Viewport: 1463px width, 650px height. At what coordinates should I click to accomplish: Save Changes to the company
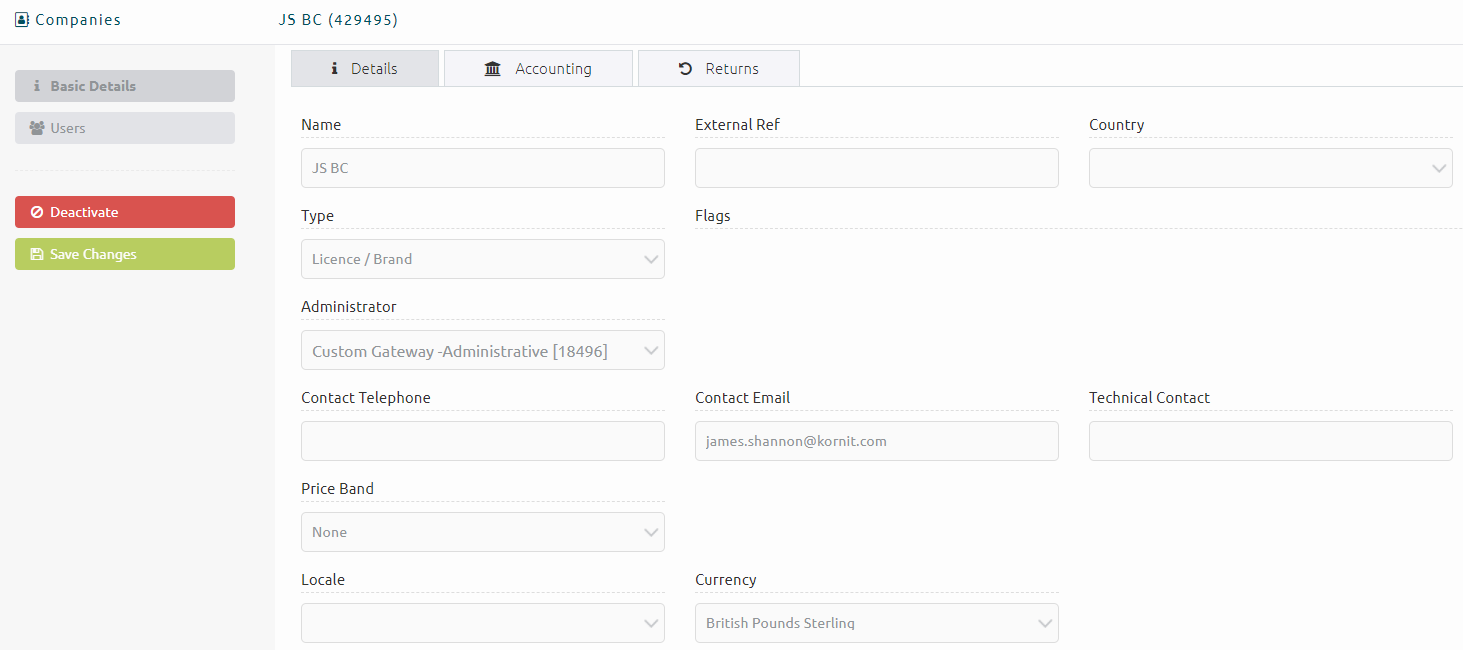(x=125, y=254)
